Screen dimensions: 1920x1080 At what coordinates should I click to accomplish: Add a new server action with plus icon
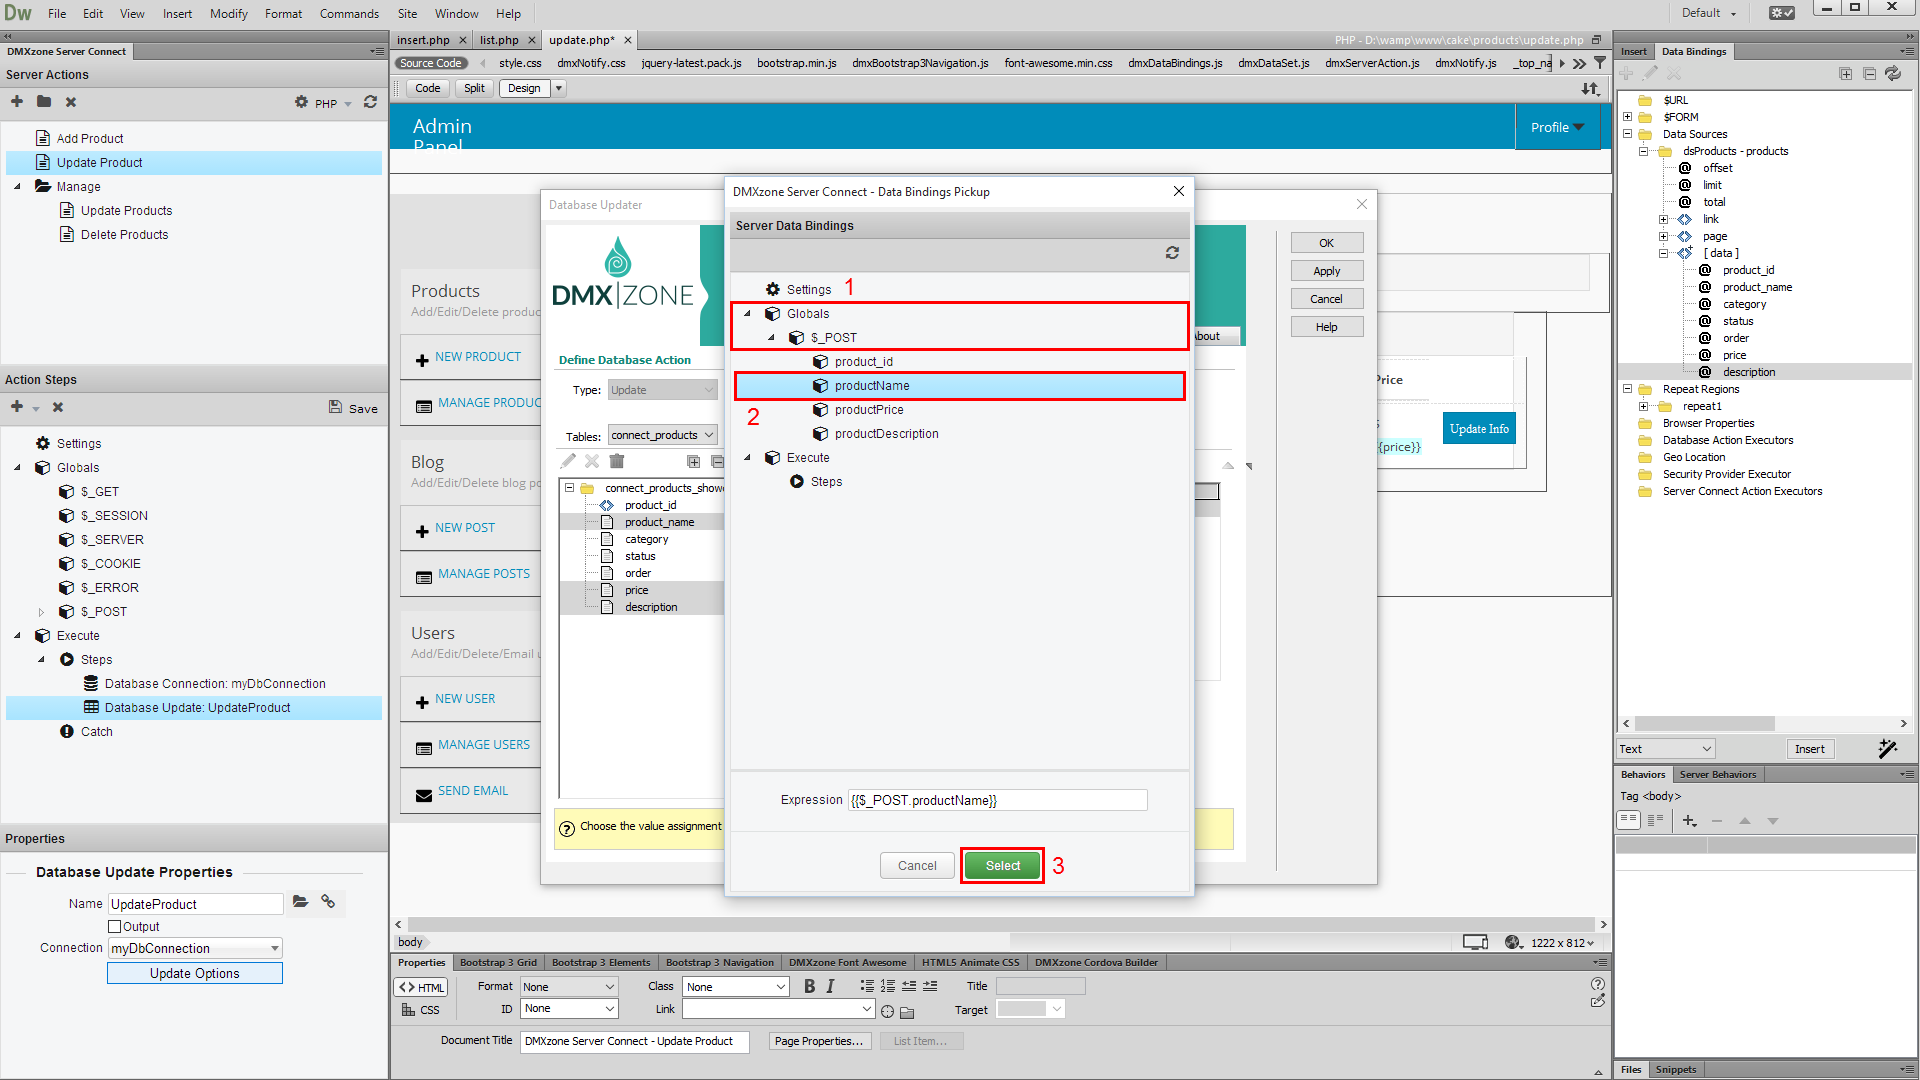(17, 102)
